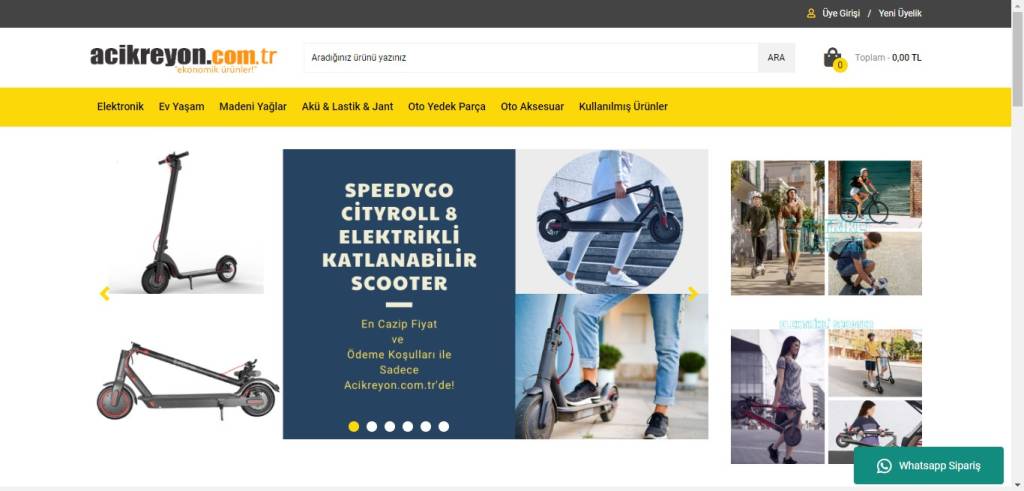Focus the product search input field

[x=531, y=57]
